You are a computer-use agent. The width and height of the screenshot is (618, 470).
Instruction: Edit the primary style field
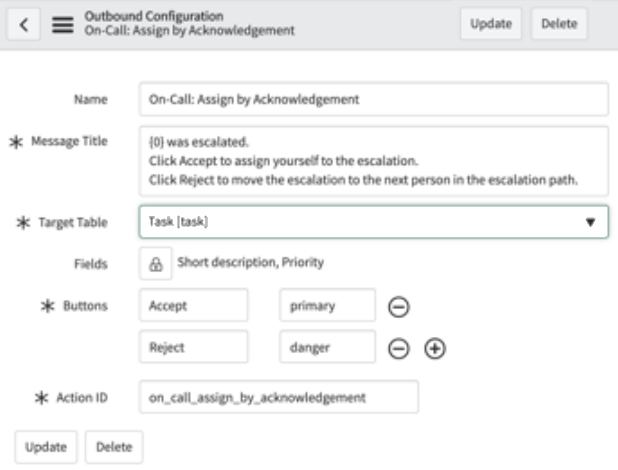coord(328,305)
